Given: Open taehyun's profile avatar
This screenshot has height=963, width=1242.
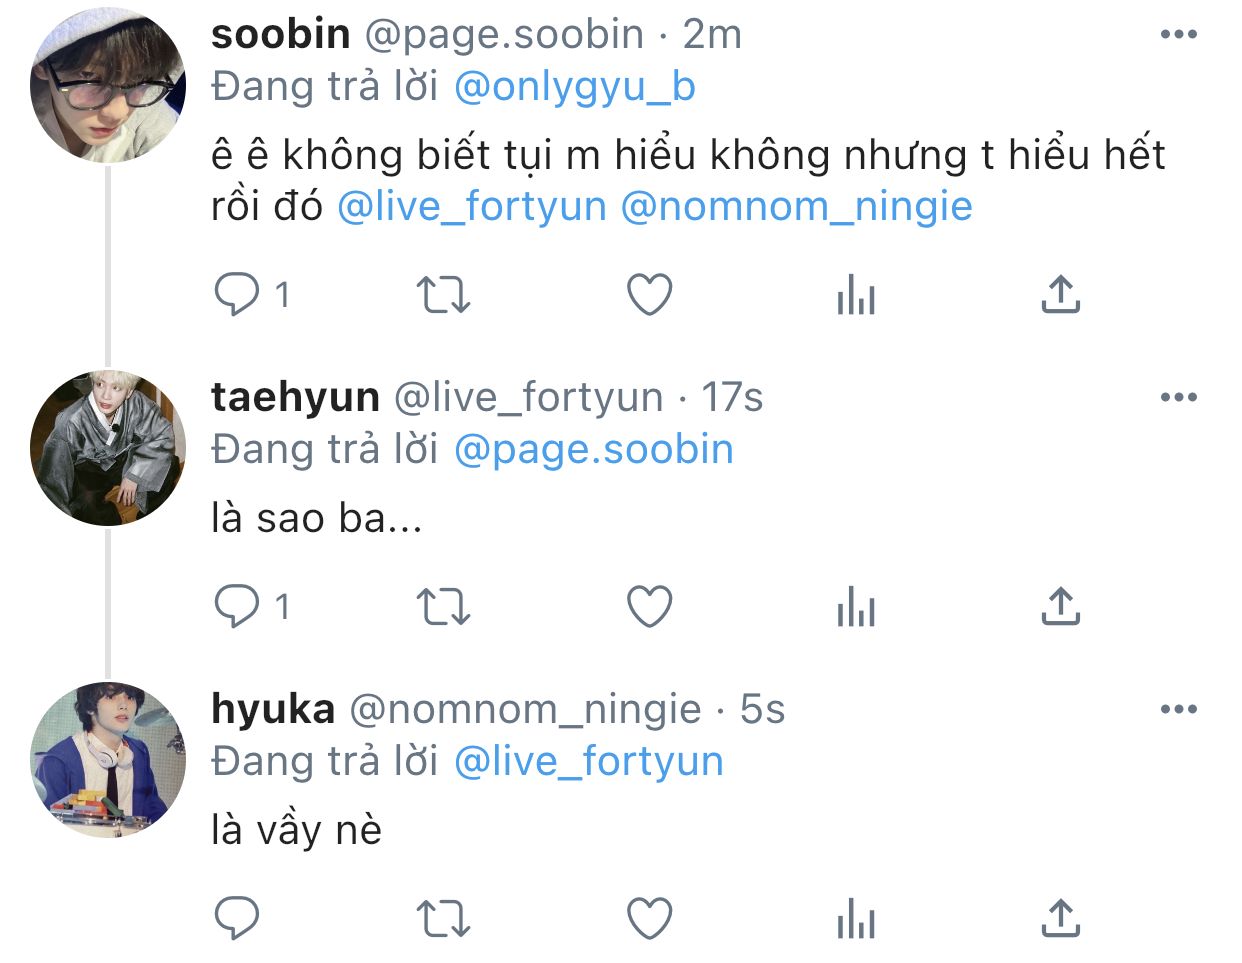Looking at the screenshot, I should tap(108, 448).
